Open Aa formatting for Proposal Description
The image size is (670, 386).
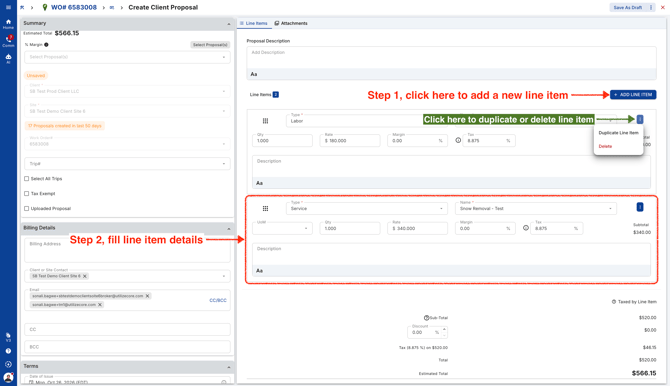[x=254, y=74]
